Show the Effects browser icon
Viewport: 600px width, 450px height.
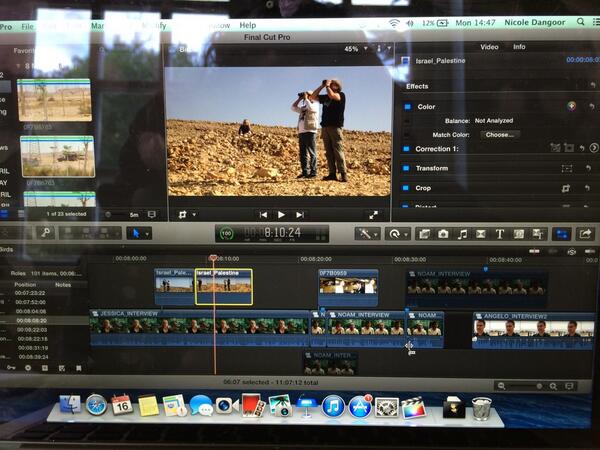[424, 234]
